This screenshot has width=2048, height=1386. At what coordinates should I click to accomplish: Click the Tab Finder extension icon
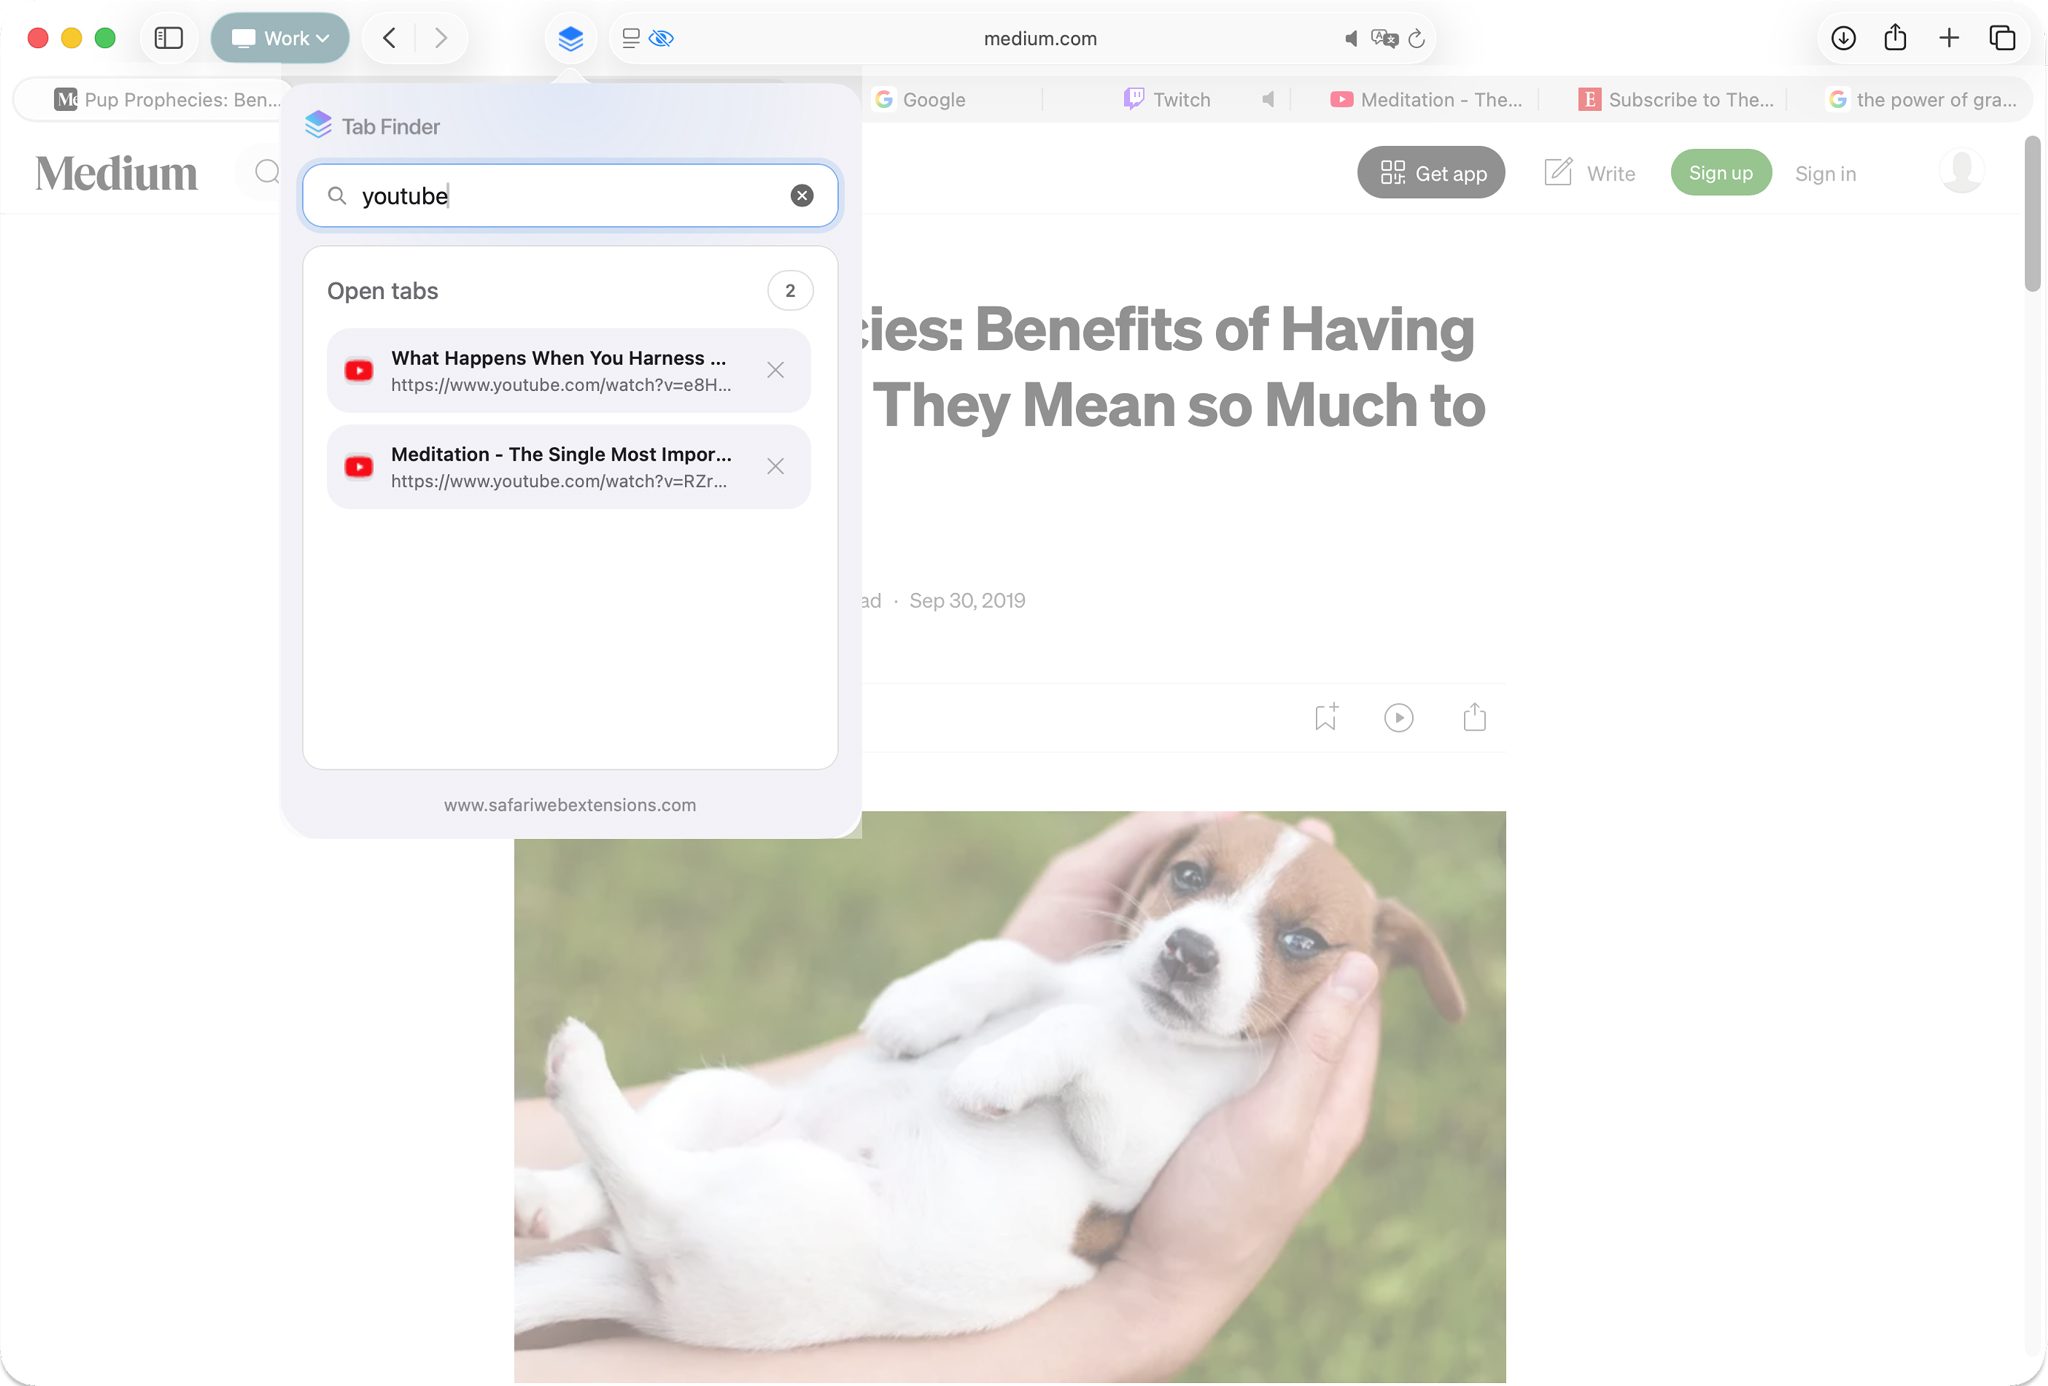(x=570, y=39)
